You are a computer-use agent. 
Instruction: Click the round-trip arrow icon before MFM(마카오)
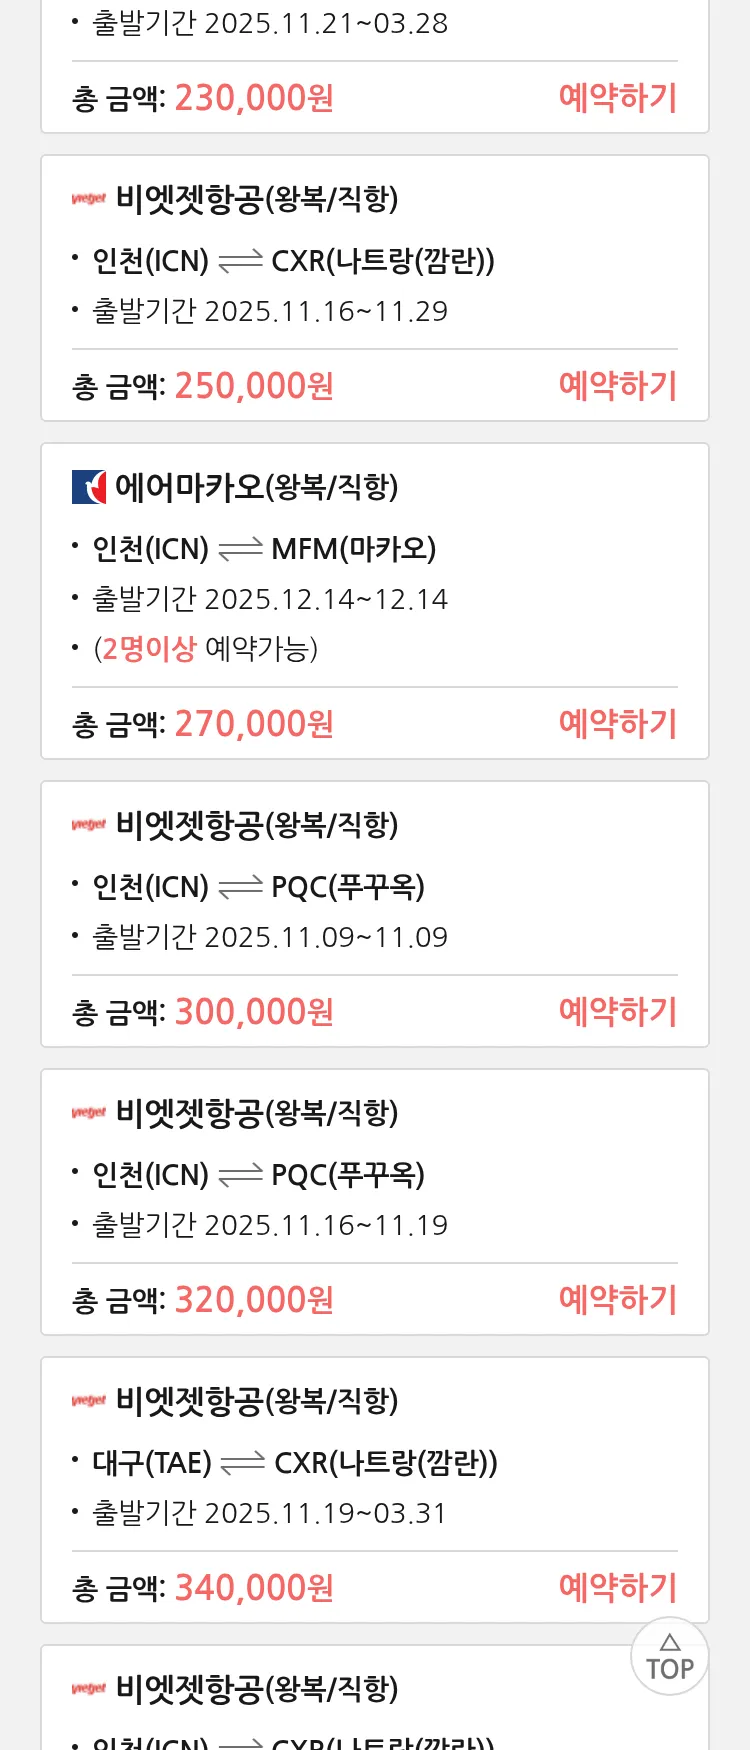[x=240, y=549]
